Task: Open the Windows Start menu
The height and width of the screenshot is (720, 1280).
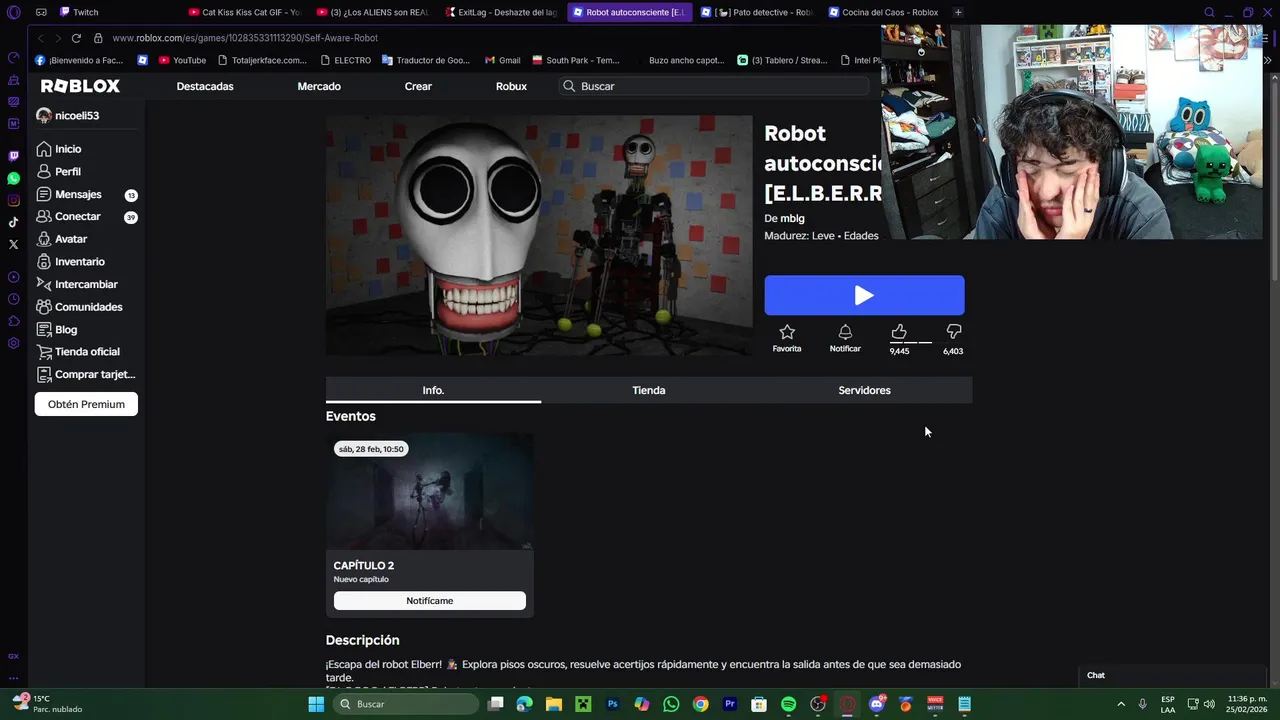Action: (316, 704)
